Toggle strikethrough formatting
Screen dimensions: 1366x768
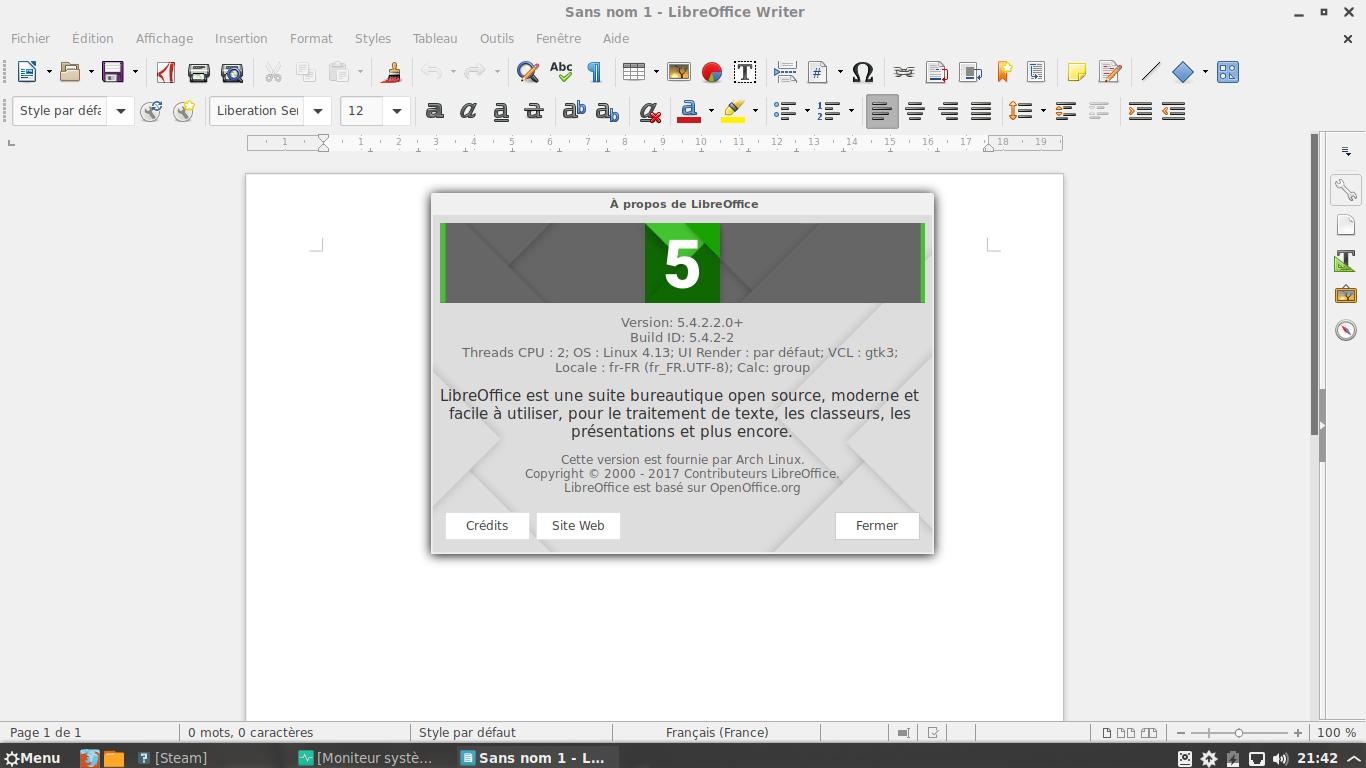pyautogui.click(x=534, y=111)
